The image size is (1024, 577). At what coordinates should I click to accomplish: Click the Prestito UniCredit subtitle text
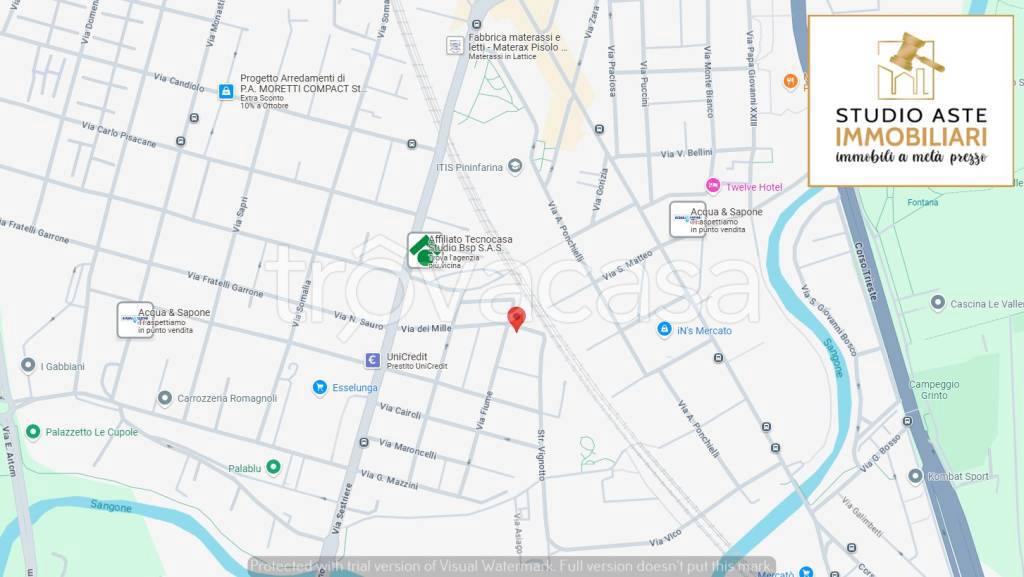pyautogui.click(x=417, y=366)
